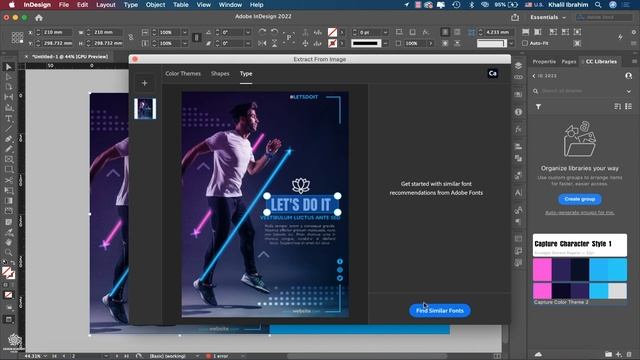Select the Selection tool arrow
The width and height of the screenshot is (640, 360).
(x=9, y=67)
